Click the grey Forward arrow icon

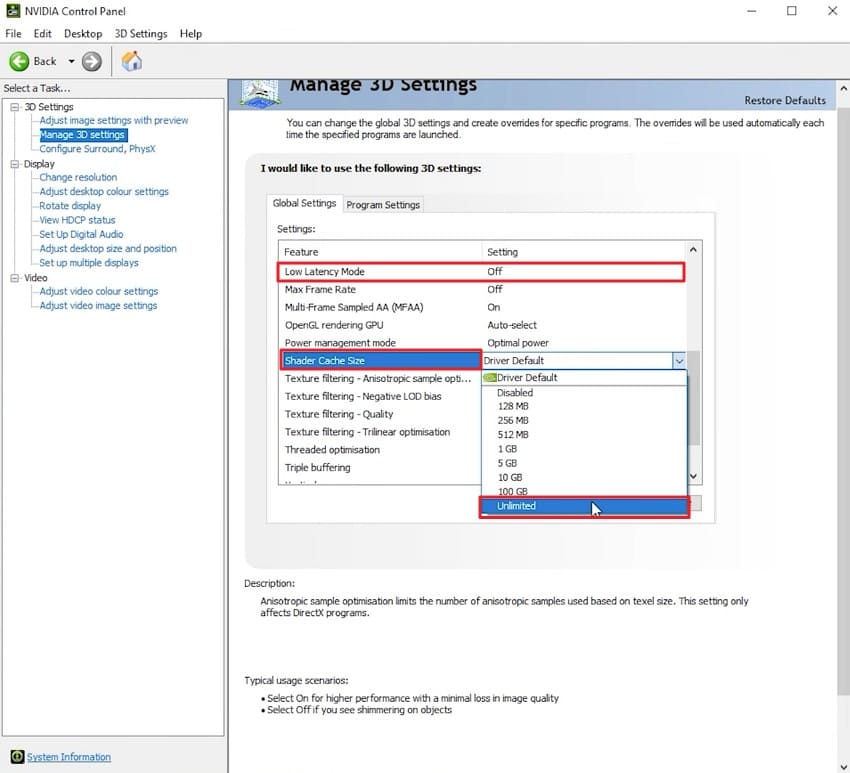point(92,61)
